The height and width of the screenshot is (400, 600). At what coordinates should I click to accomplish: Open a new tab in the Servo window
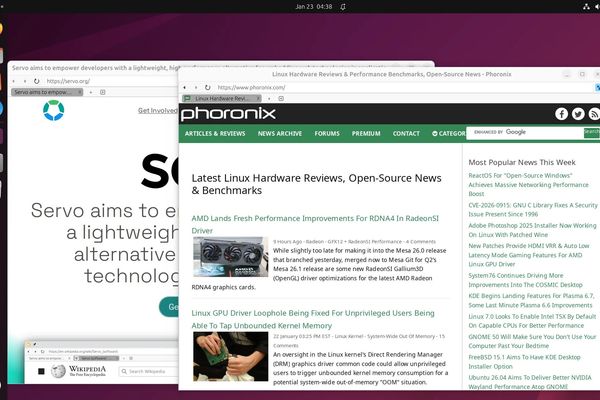pos(91,92)
